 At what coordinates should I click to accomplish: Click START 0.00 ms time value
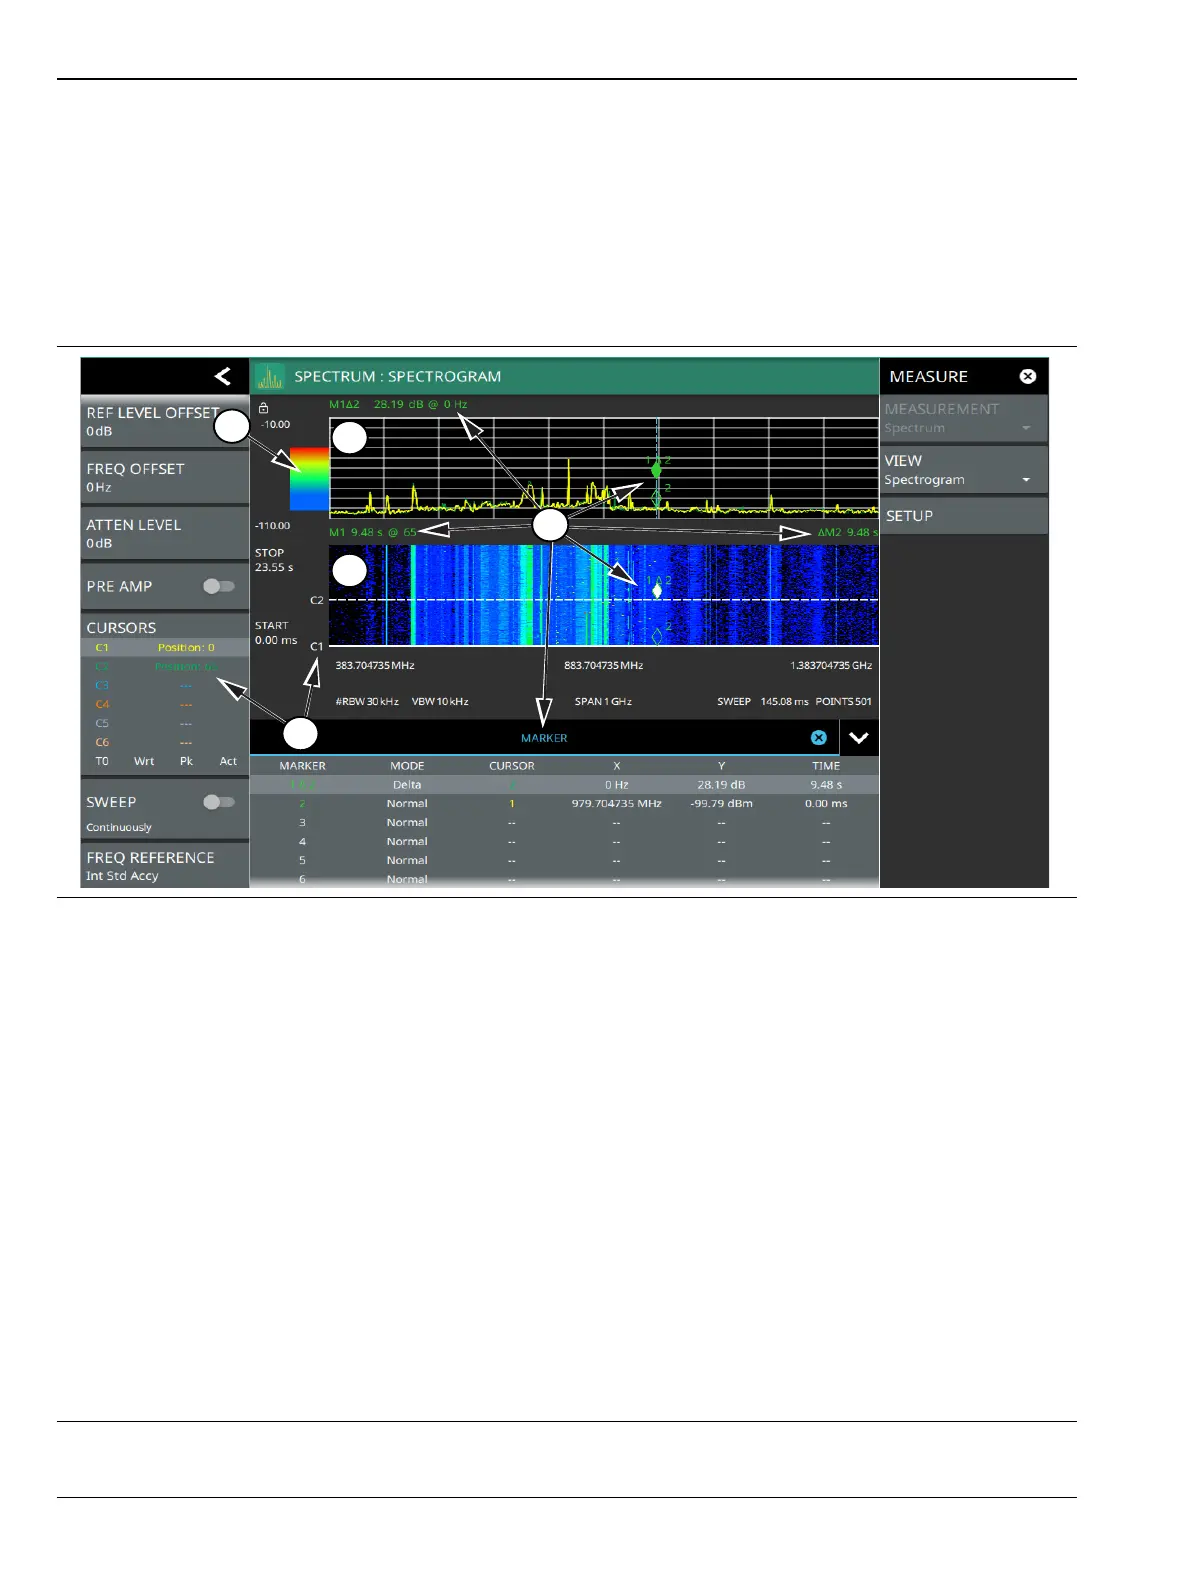pos(275,633)
